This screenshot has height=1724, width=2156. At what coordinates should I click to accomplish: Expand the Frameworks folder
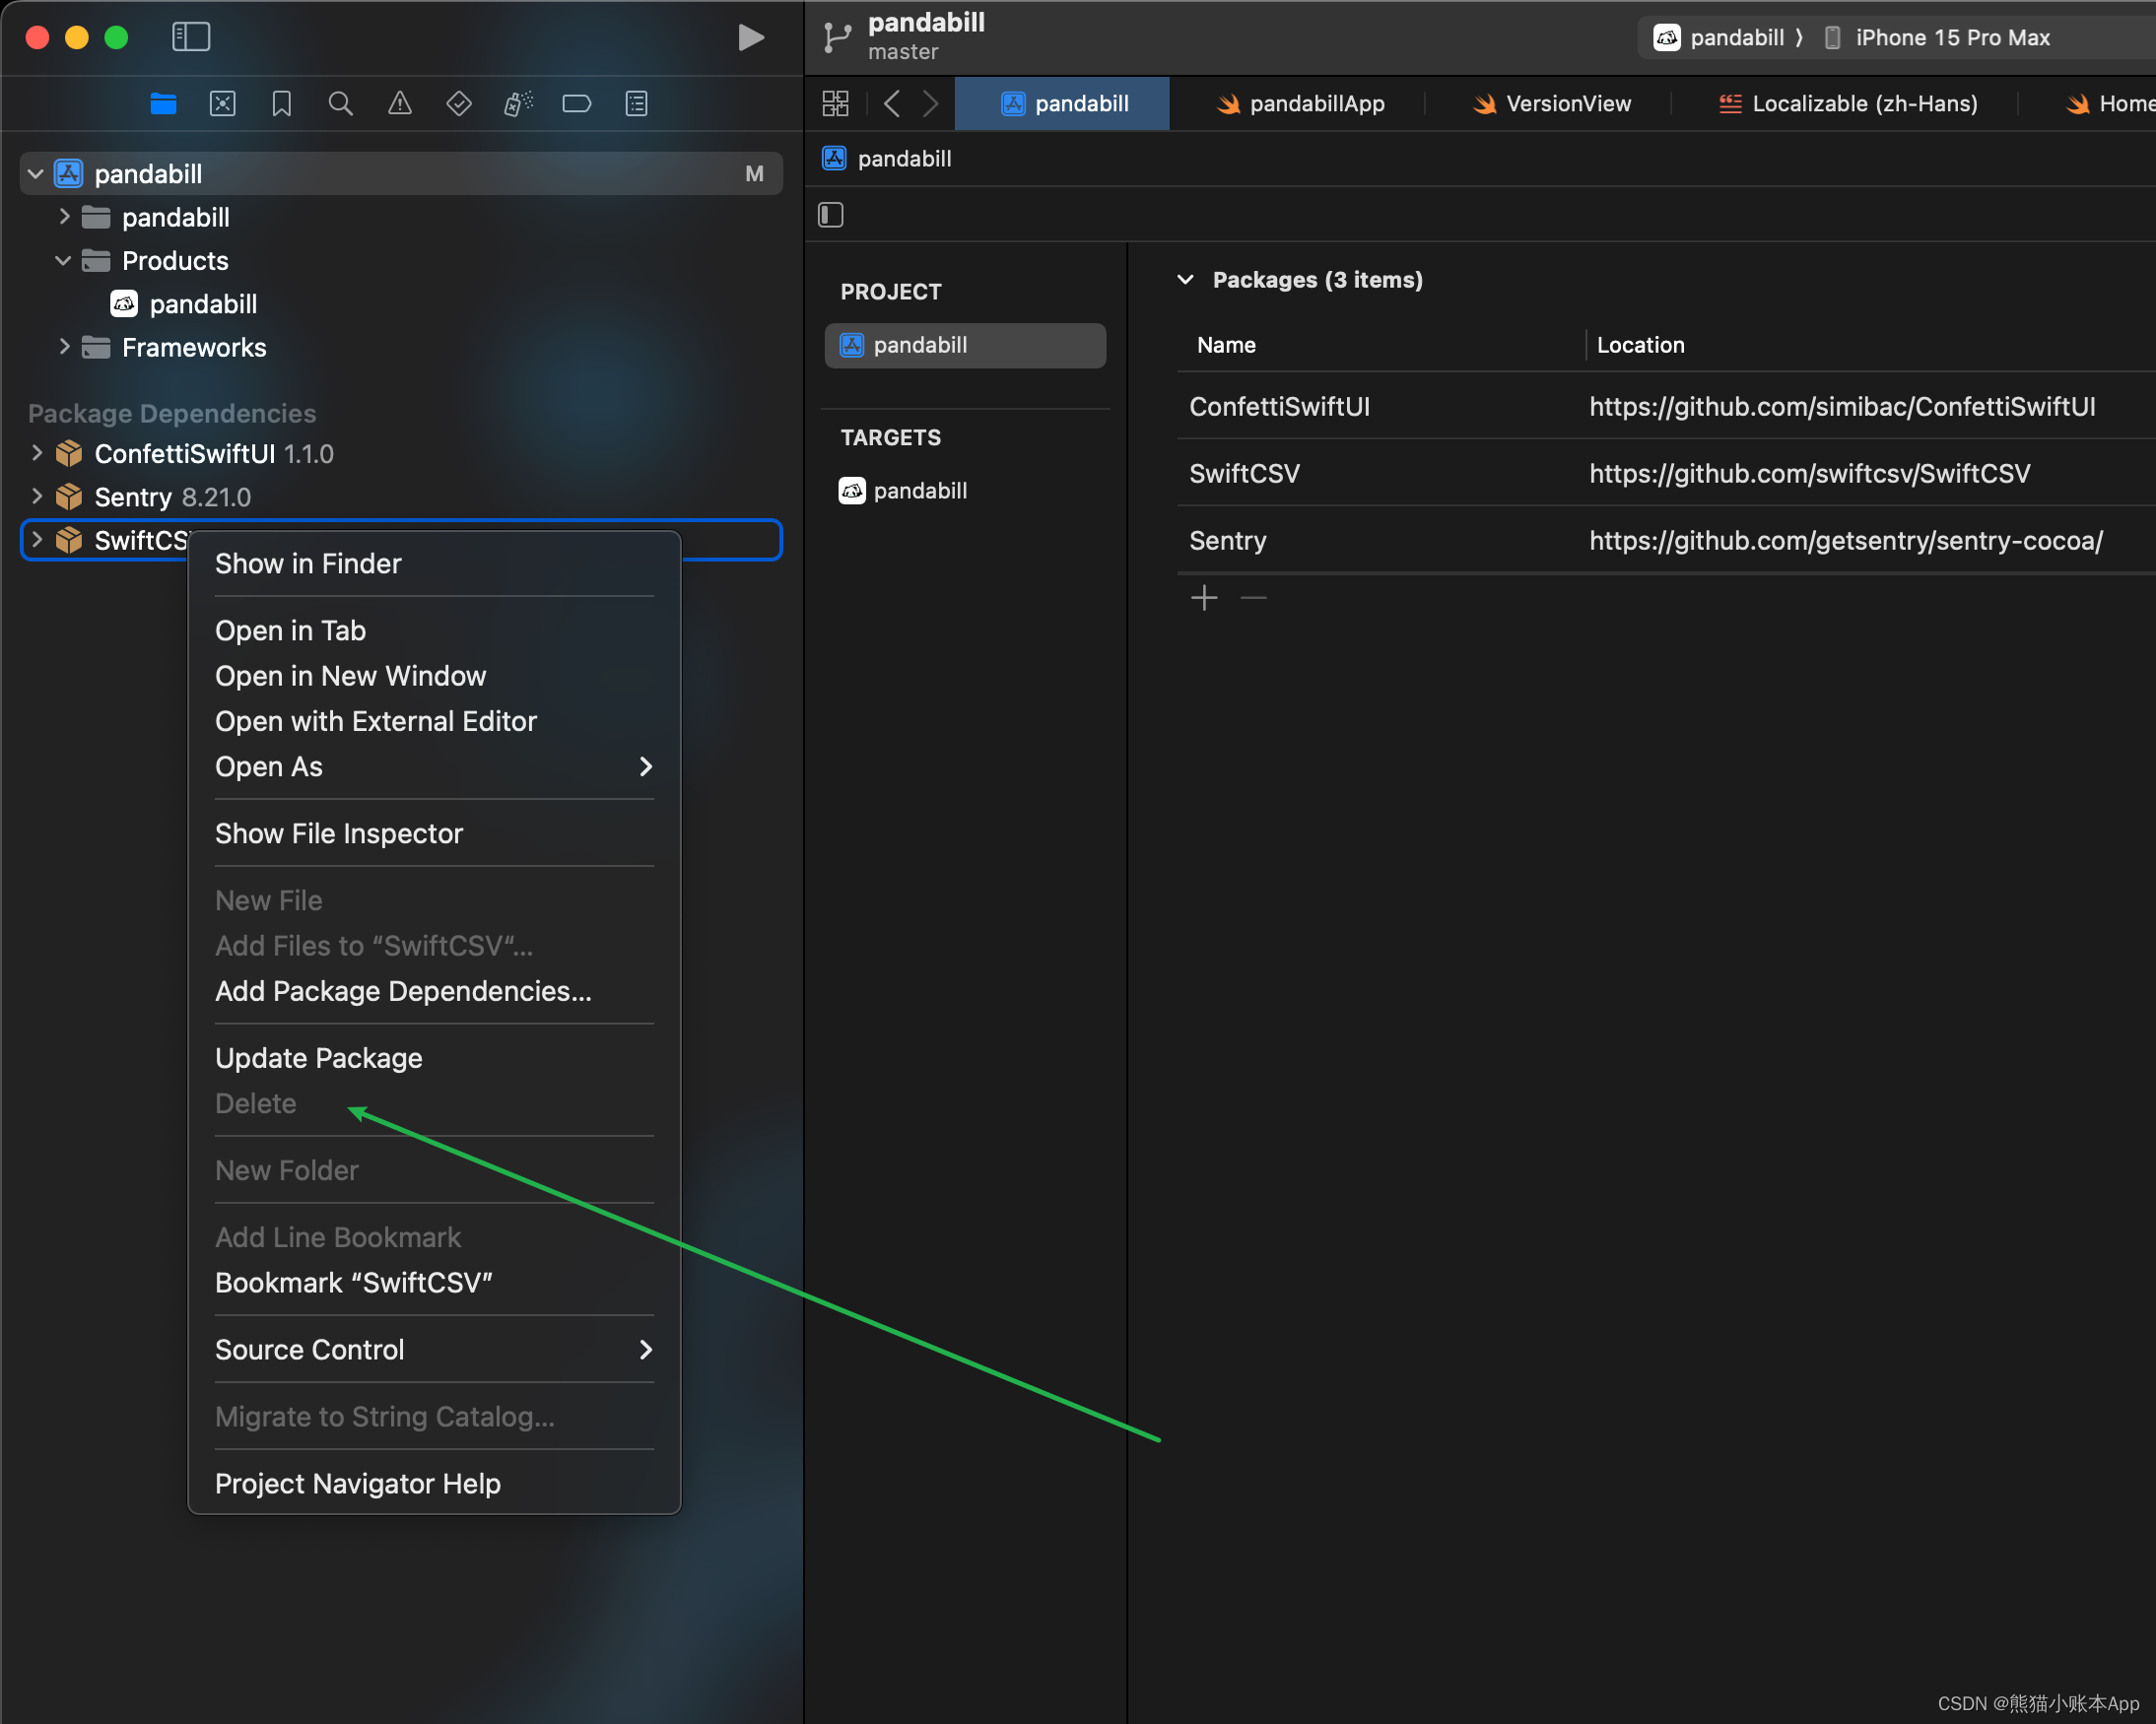pos(64,347)
